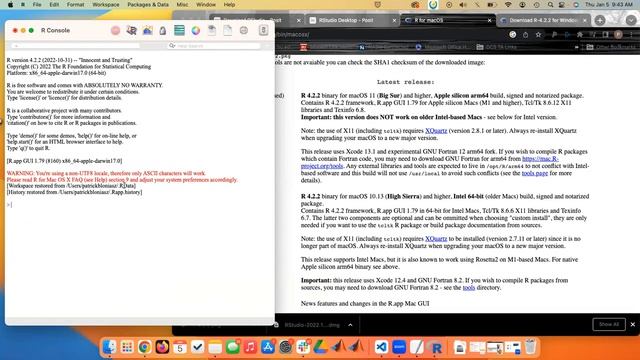
Task: Open App Store from the Dock
Action: [x=268, y=347]
